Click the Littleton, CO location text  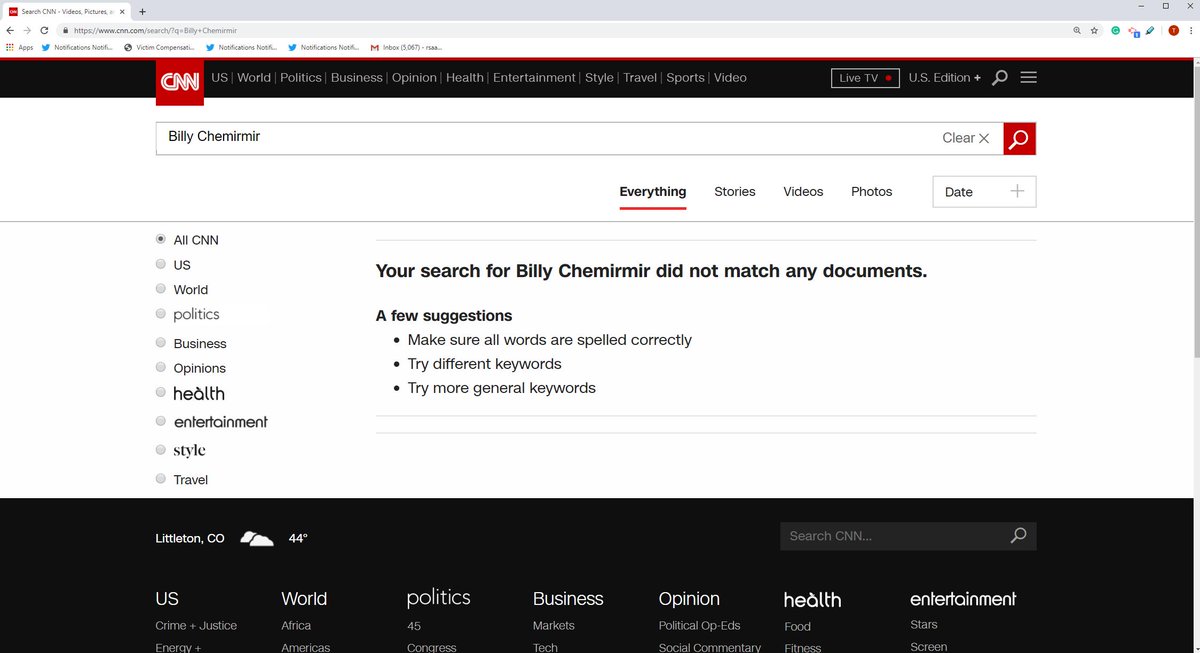(x=190, y=538)
